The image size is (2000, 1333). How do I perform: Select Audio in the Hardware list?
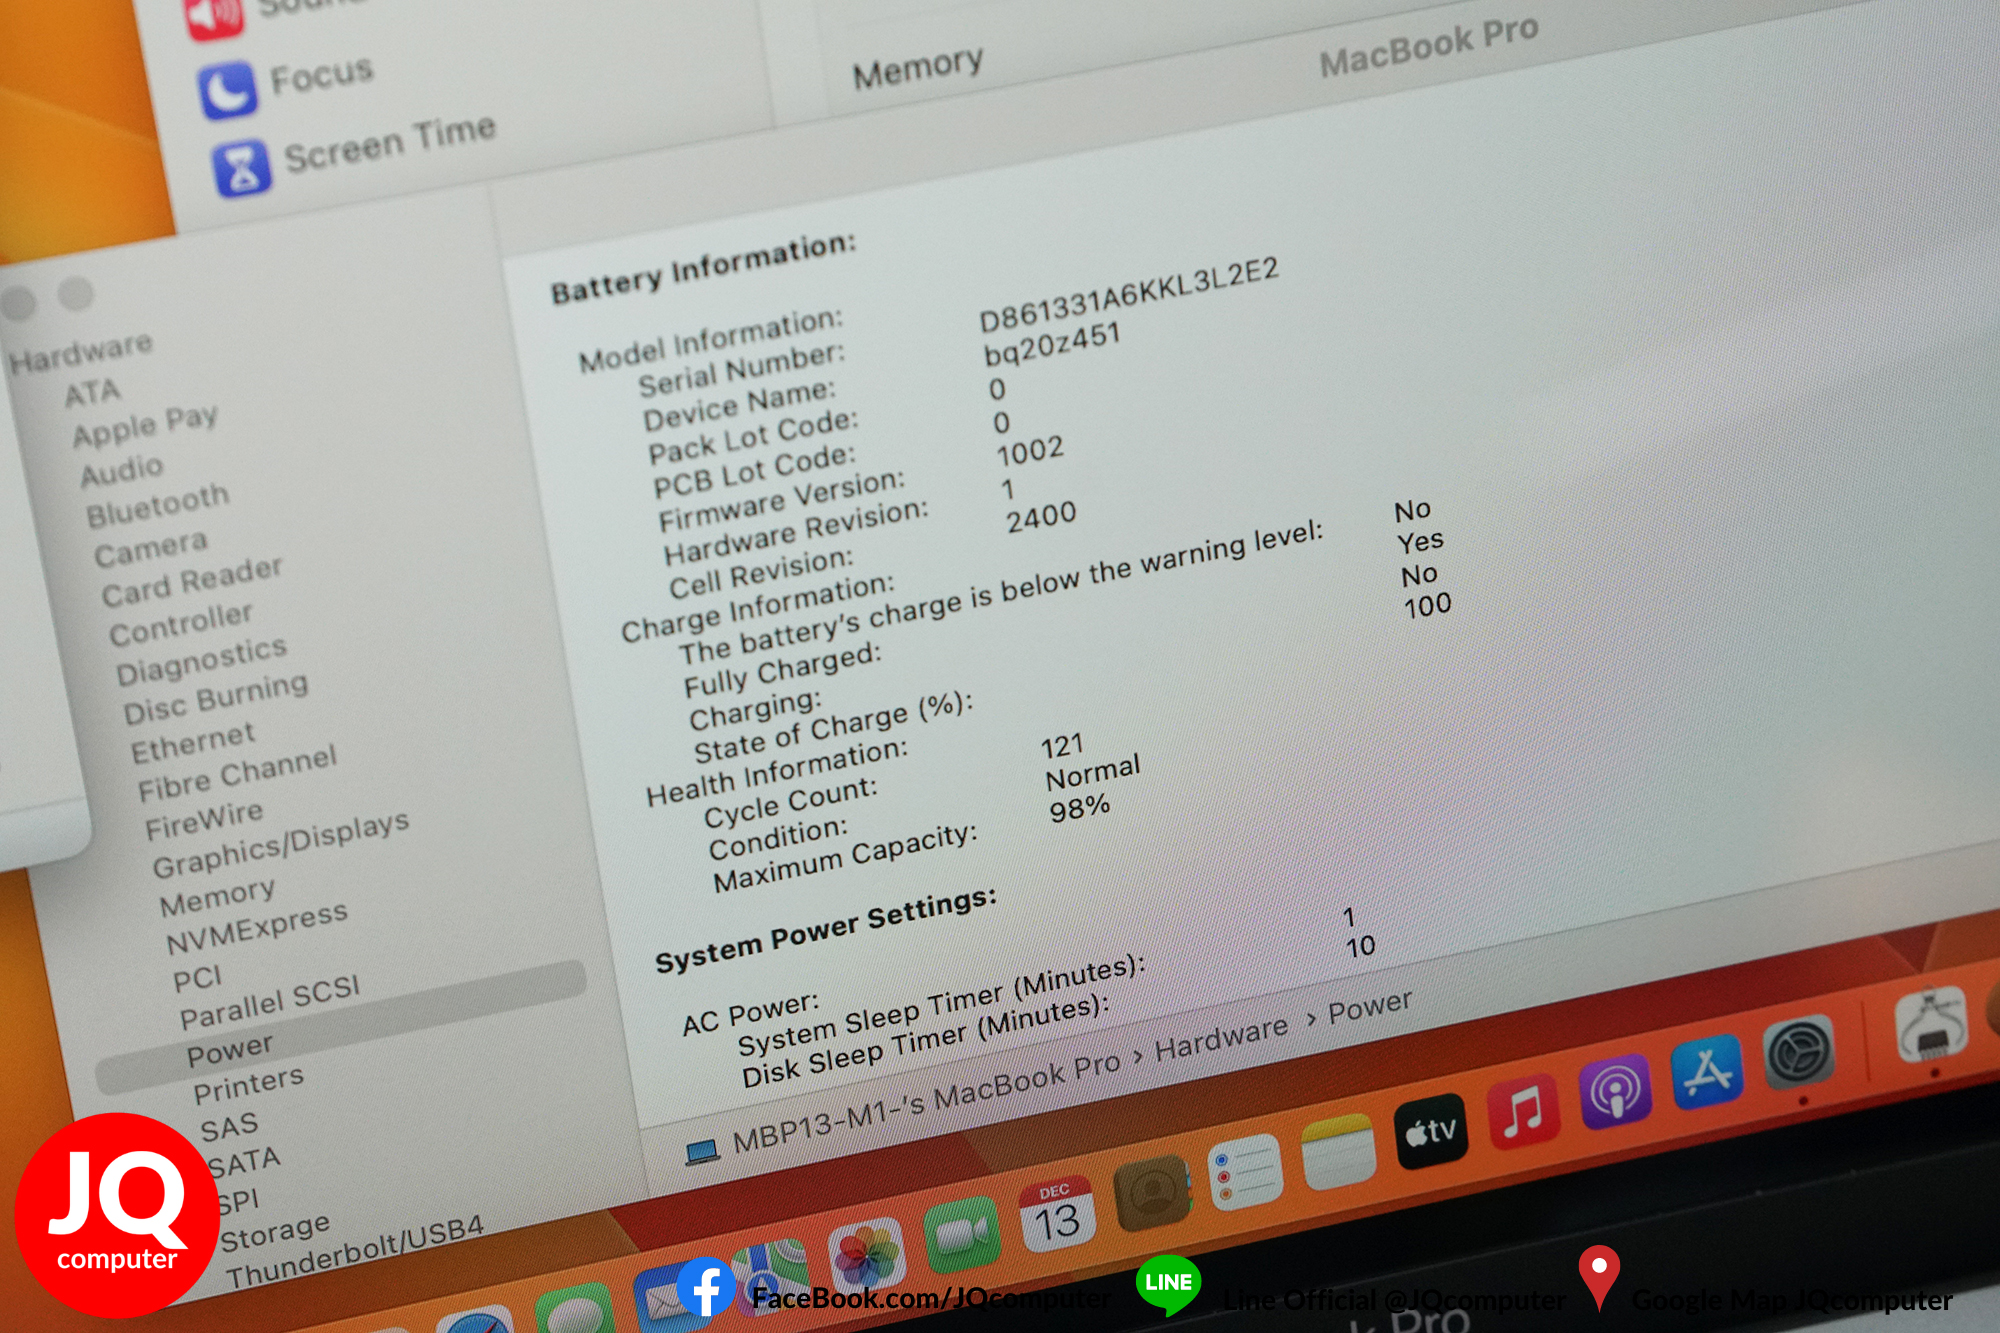pyautogui.click(x=122, y=470)
